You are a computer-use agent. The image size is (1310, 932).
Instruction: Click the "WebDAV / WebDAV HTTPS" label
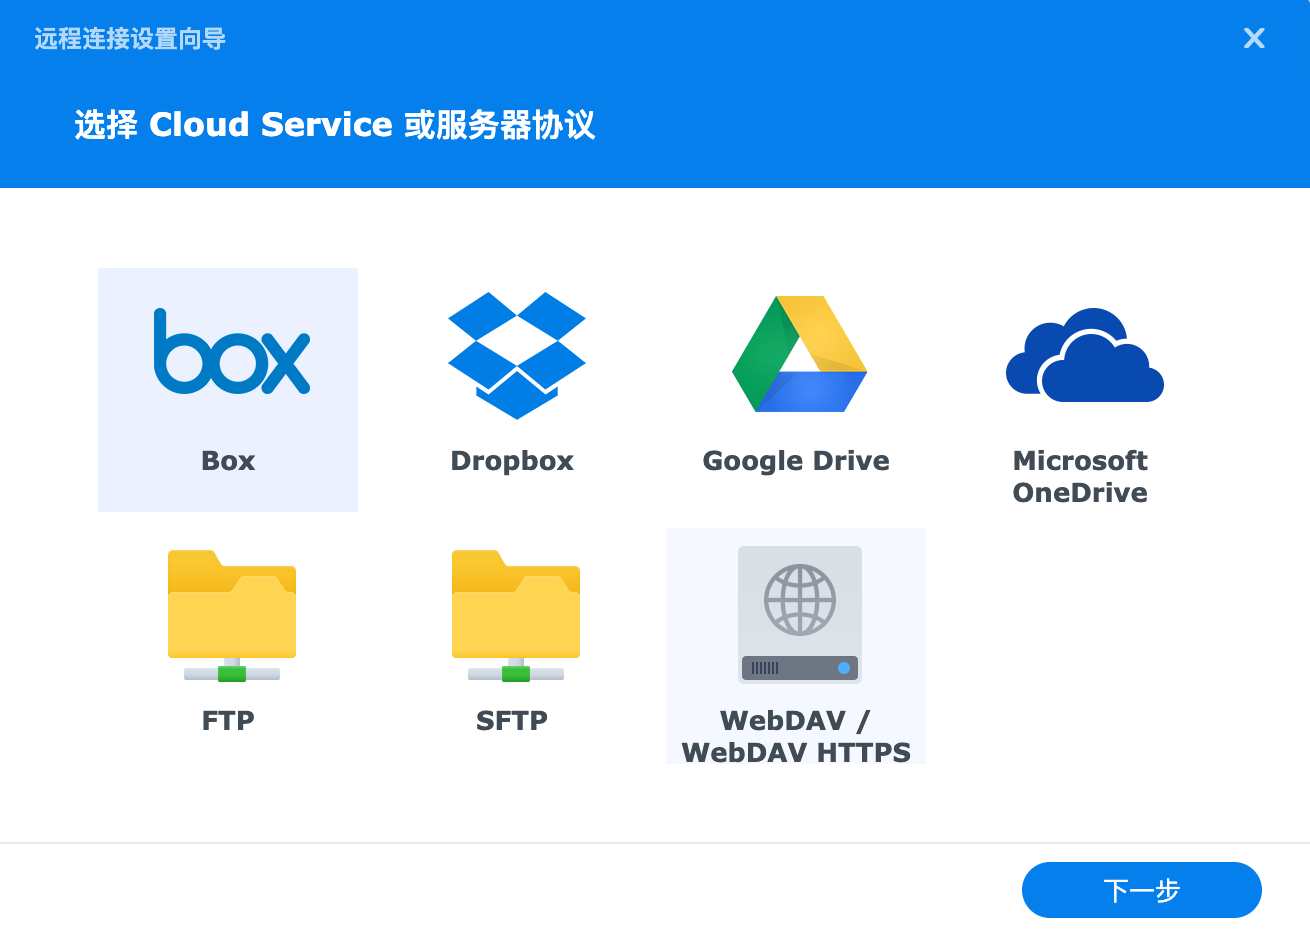(x=796, y=736)
